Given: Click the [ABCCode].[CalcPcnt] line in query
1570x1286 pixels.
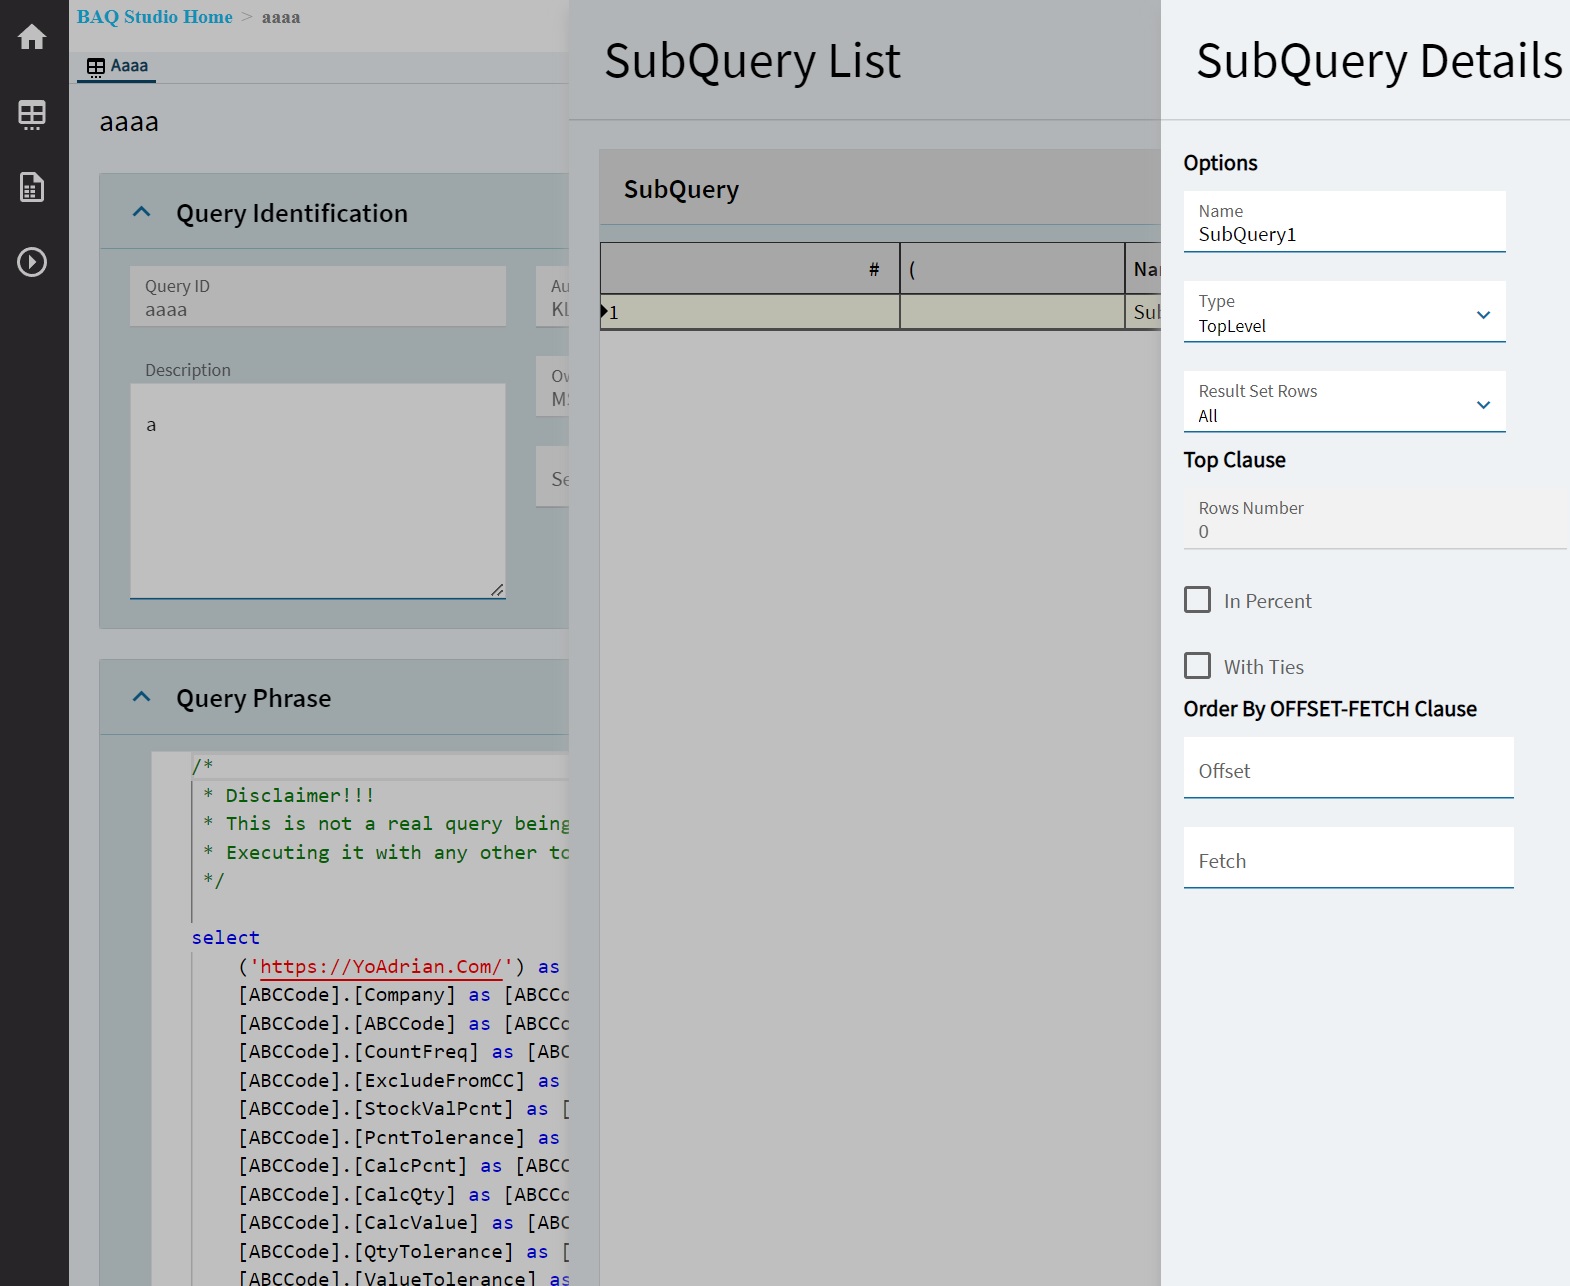Looking at the screenshot, I should [x=403, y=1166].
